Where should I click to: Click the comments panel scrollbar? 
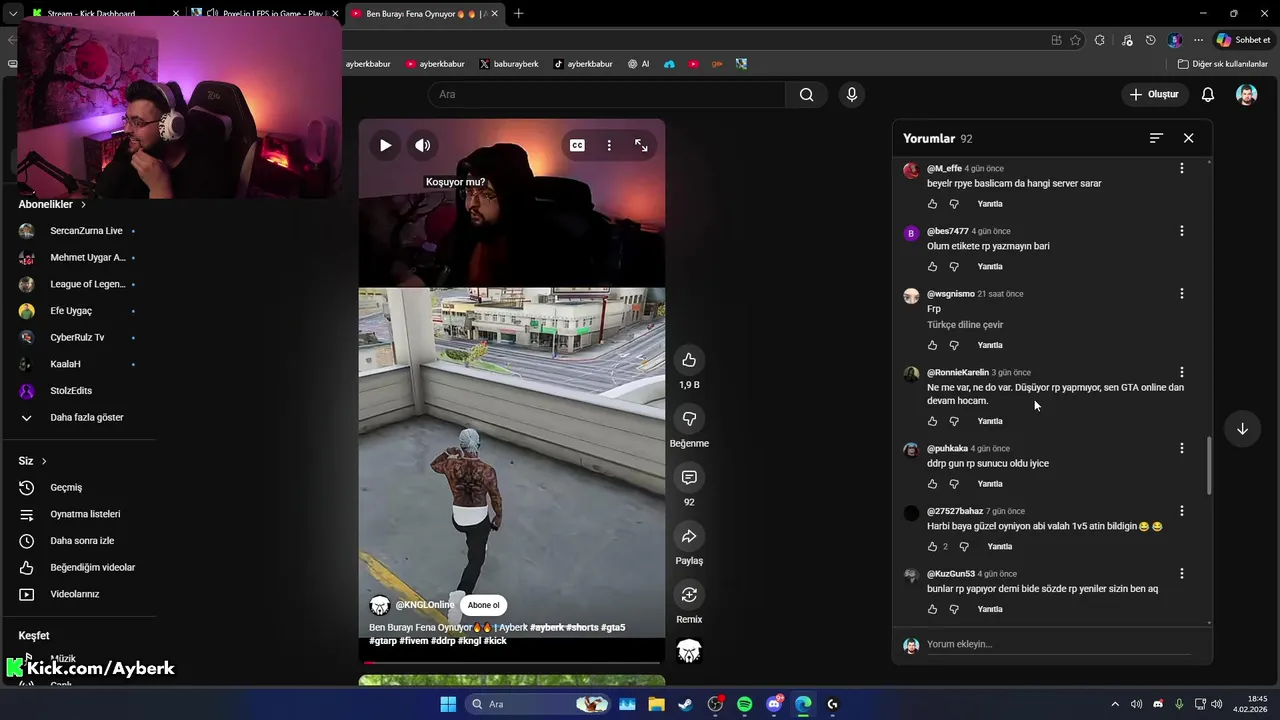1209,466
